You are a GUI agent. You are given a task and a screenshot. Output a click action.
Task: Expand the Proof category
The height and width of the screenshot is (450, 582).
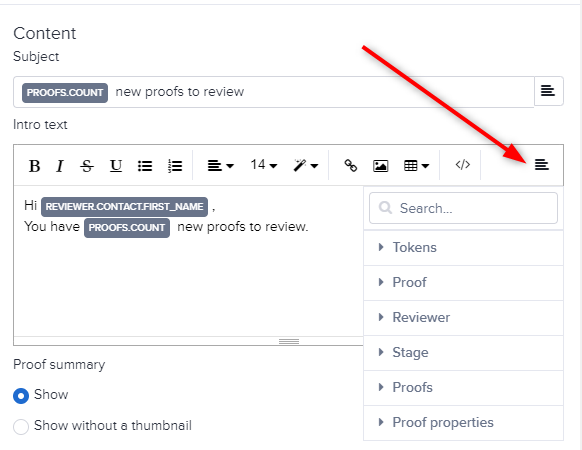463,283
